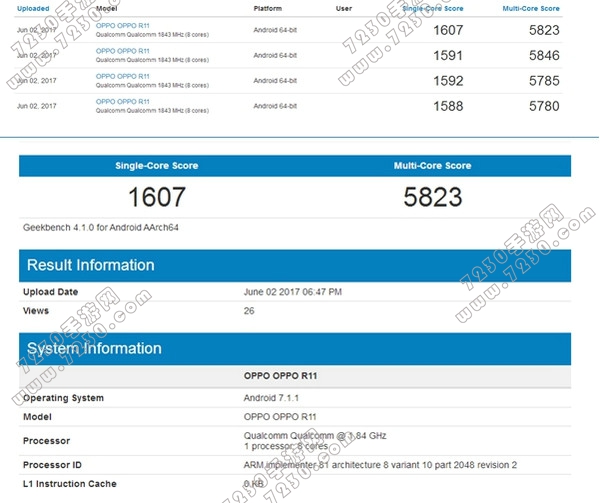Sort results by Uploaded column header

[x=33, y=8]
